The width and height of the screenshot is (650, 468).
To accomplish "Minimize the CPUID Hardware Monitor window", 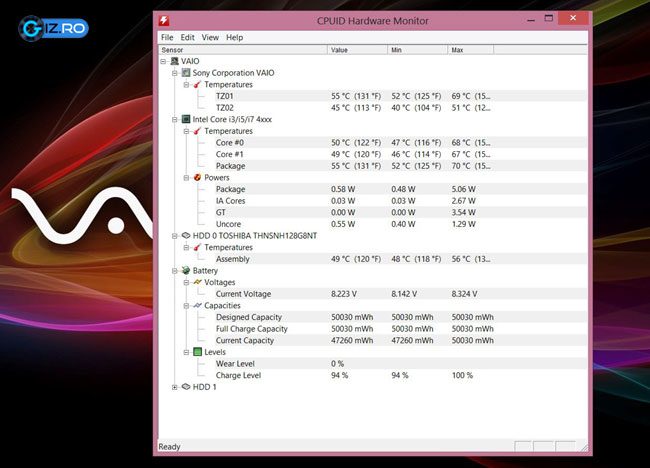I will pyautogui.click(x=531, y=19).
